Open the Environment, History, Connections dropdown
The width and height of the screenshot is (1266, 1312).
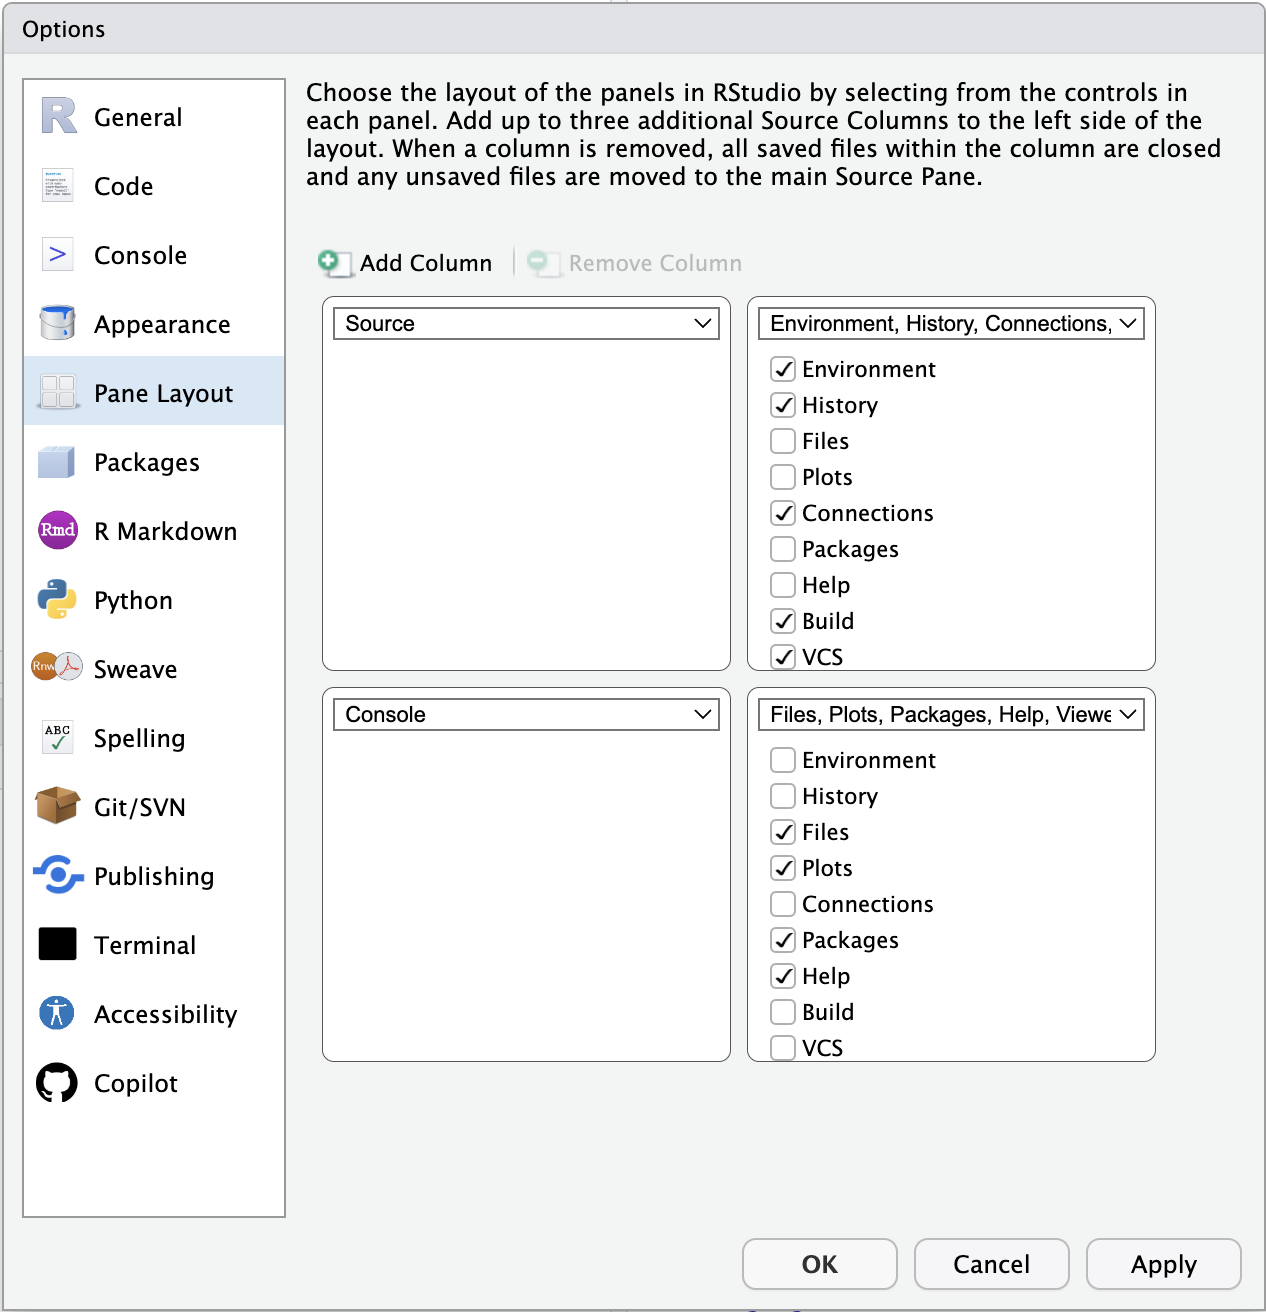951,323
